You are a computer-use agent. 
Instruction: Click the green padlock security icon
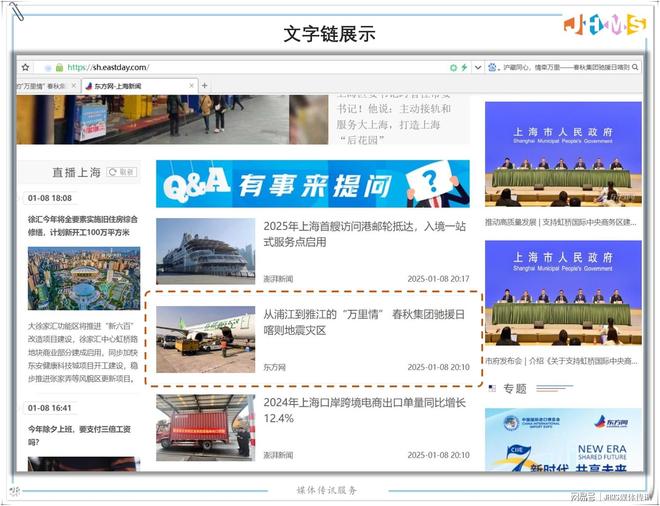pyautogui.click(x=60, y=67)
